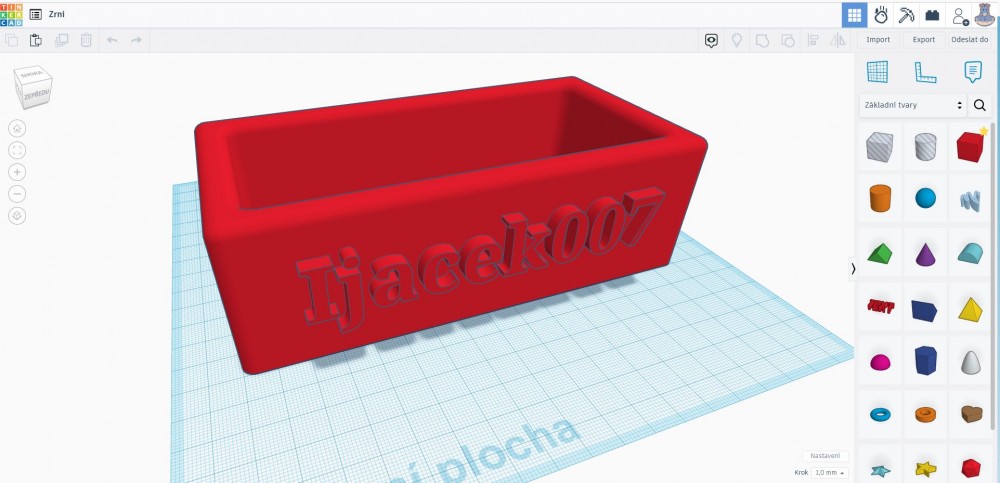
Task: Click the Nastavení settings button
Action: coord(825,456)
